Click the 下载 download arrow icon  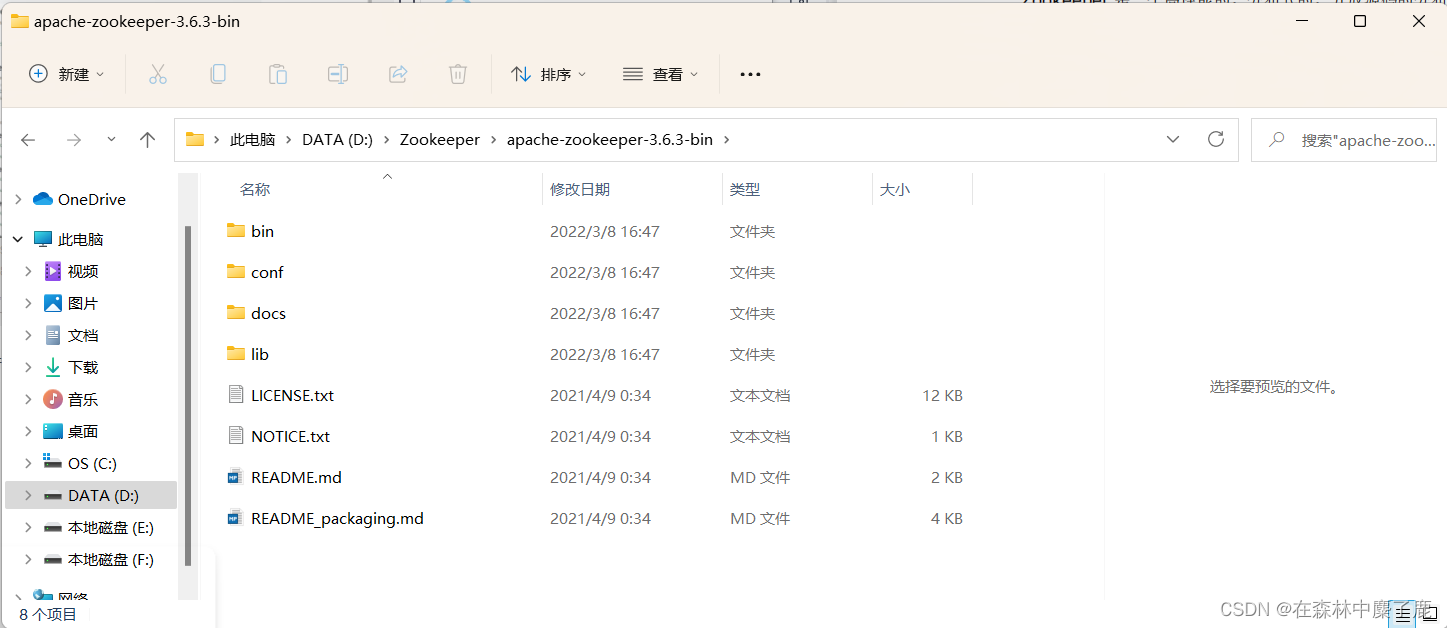coord(53,367)
